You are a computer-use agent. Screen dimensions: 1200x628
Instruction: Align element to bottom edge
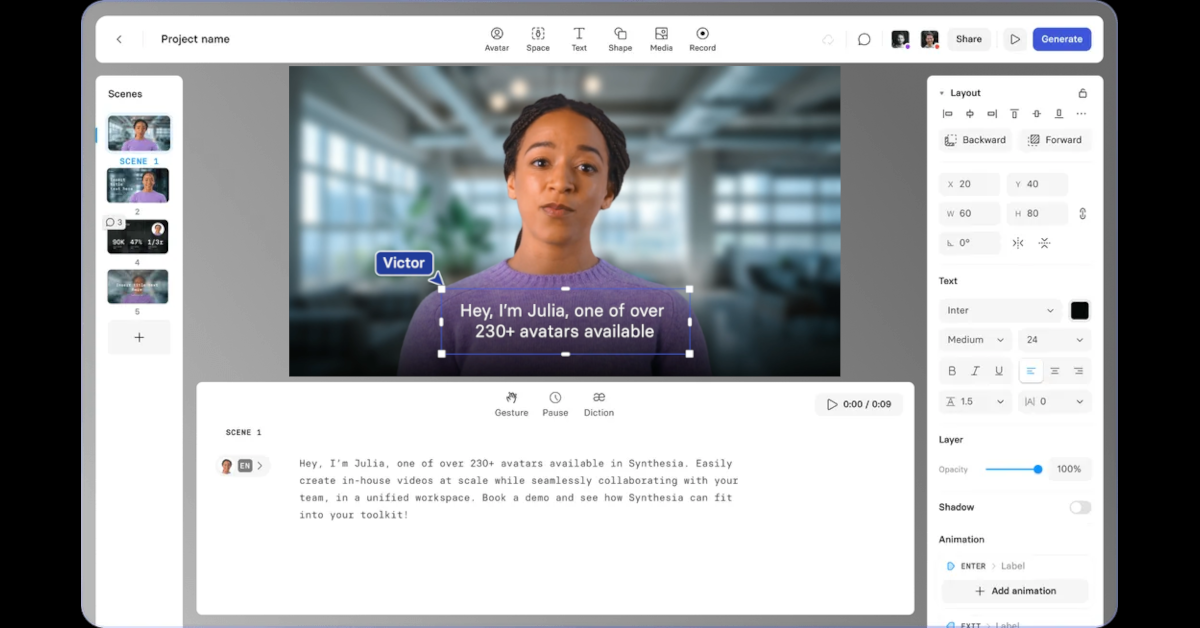point(1059,114)
